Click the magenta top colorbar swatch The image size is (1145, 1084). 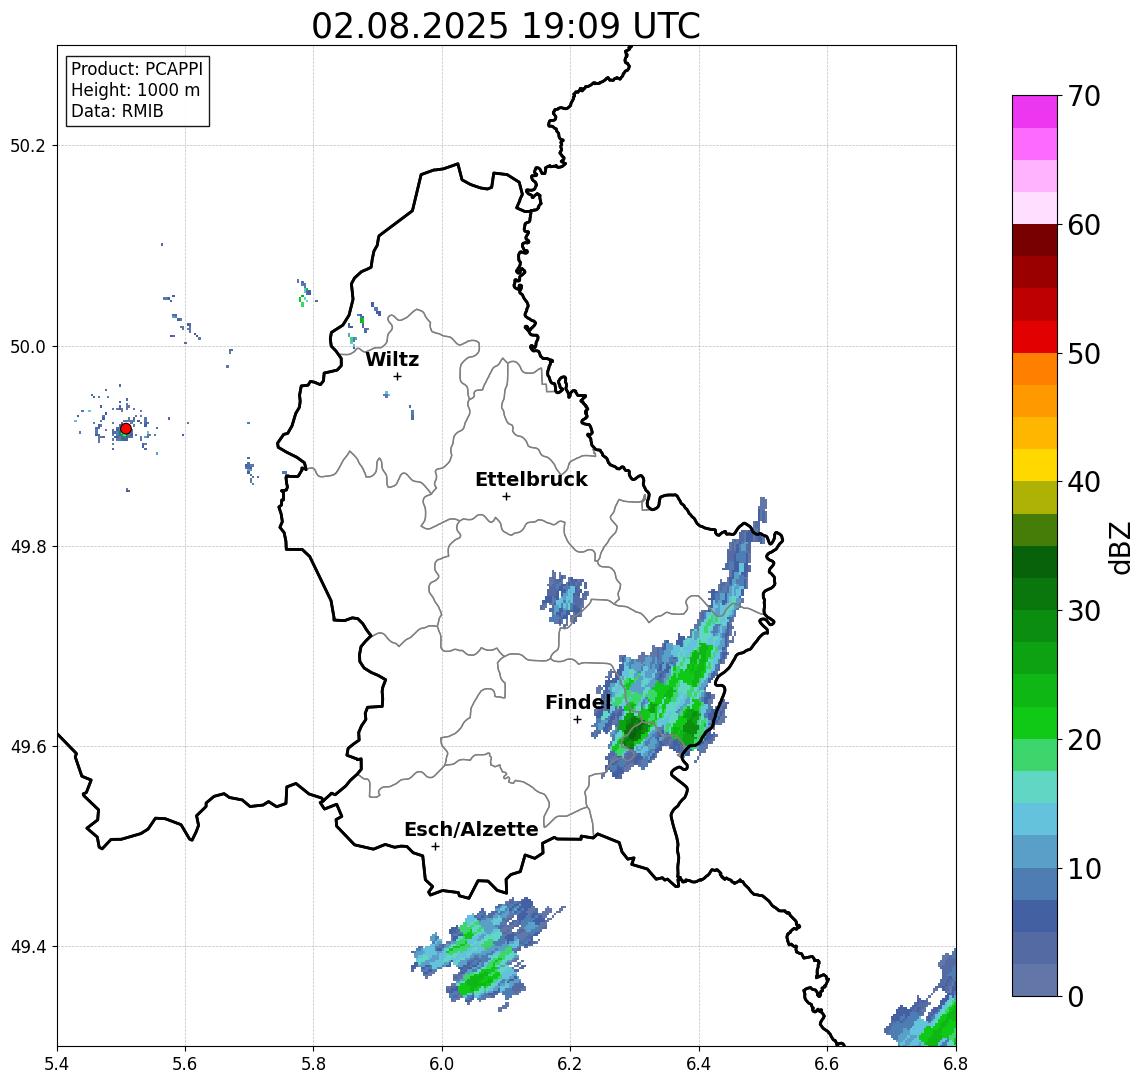pyautogui.click(x=1035, y=112)
